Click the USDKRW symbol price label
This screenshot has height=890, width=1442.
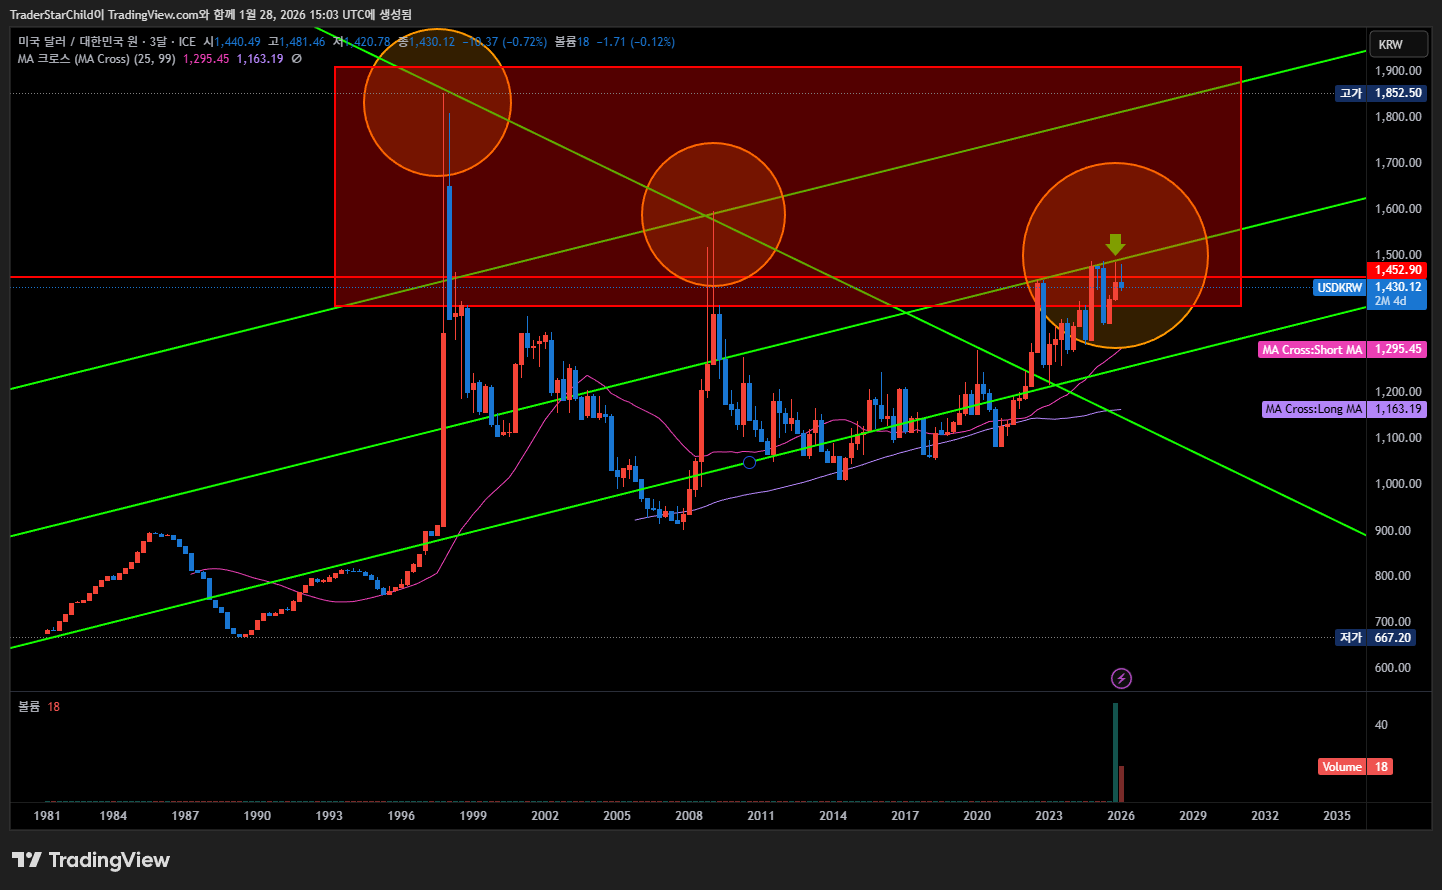pos(1339,288)
